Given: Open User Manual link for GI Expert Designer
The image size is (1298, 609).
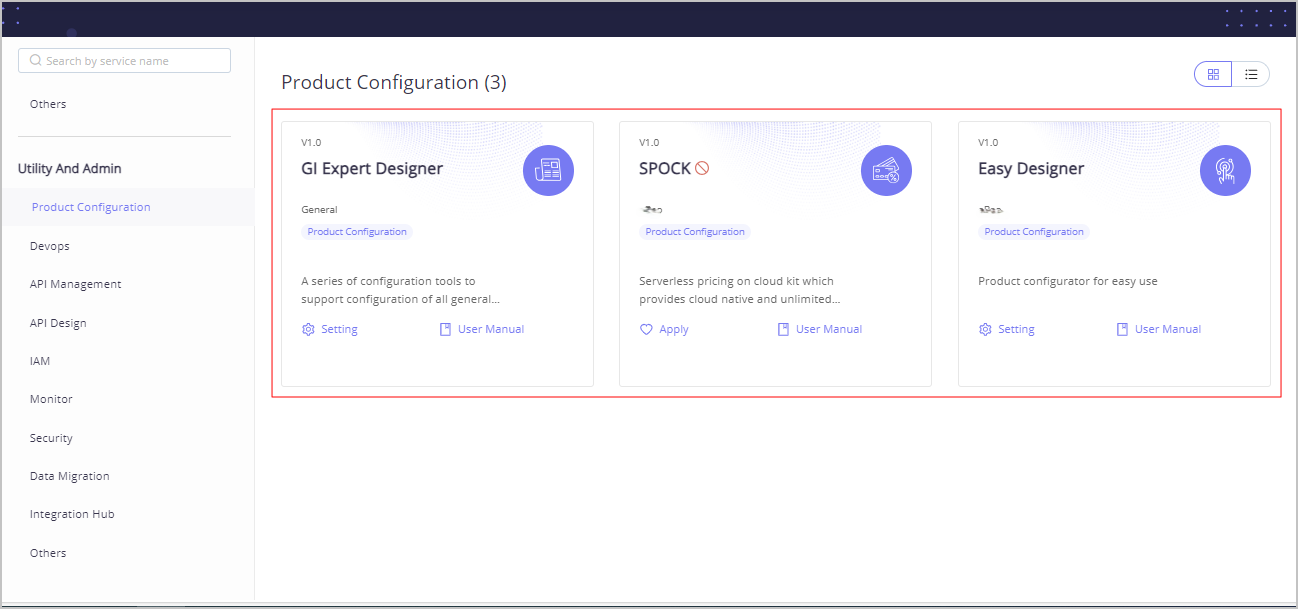Looking at the screenshot, I should point(491,329).
